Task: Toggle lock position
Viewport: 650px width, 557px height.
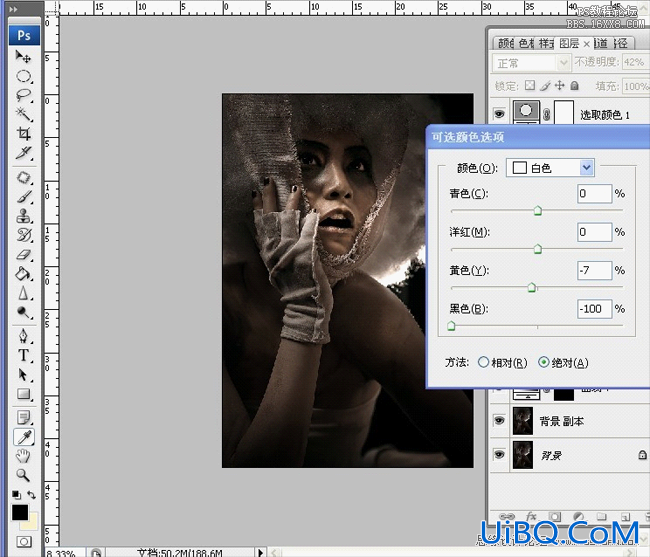Action: pyautogui.click(x=560, y=85)
